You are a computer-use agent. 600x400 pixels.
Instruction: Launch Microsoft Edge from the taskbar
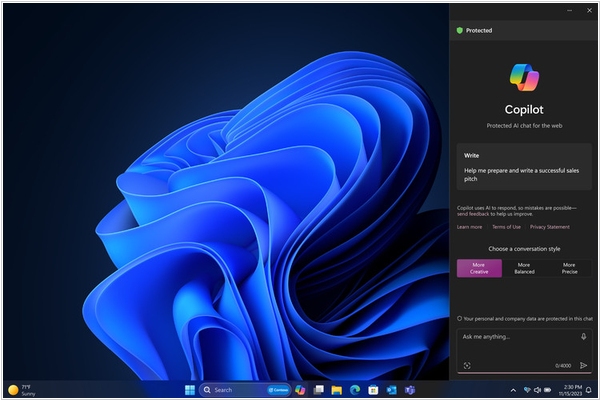(355, 390)
